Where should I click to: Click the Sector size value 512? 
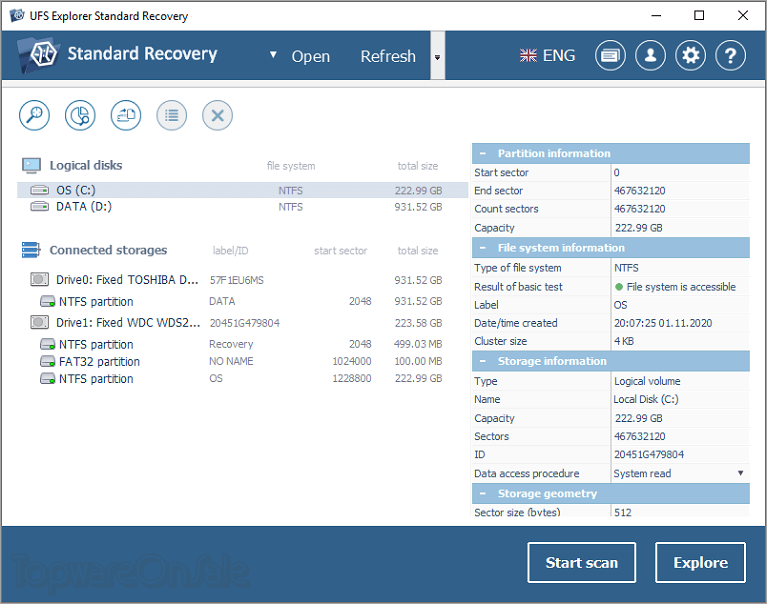pos(623,512)
